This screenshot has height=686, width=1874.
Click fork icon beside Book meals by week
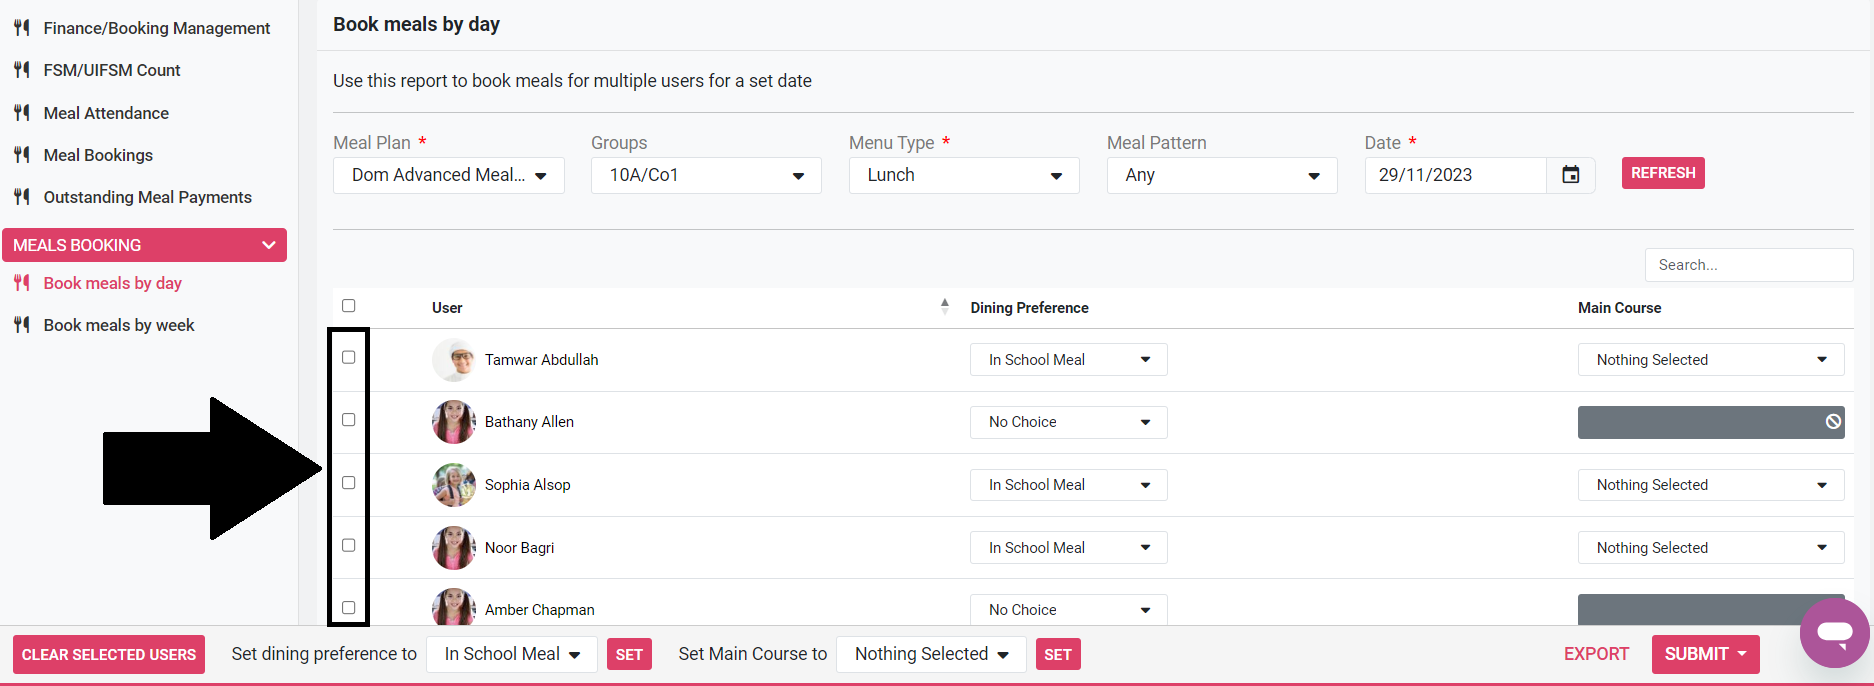(x=22, y=325)
